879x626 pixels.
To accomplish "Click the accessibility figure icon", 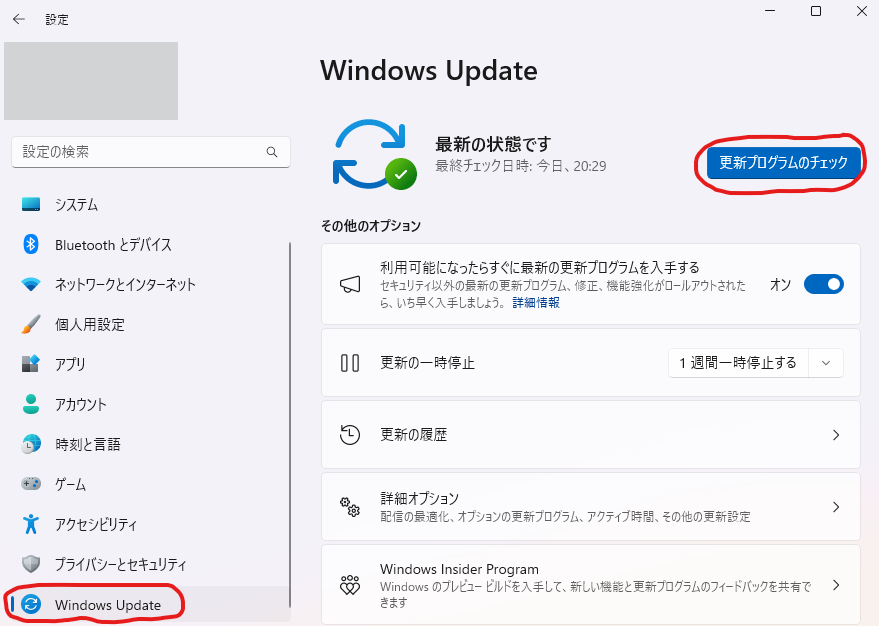I will 31,524.
